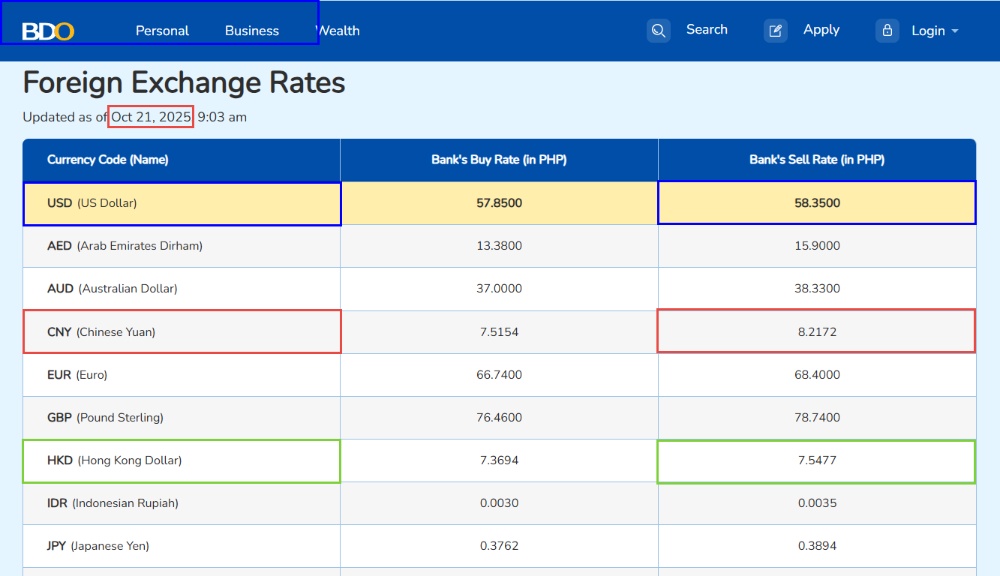1000x576 pixels.
Task: Click the Login label in header
Action: (928, 31)
